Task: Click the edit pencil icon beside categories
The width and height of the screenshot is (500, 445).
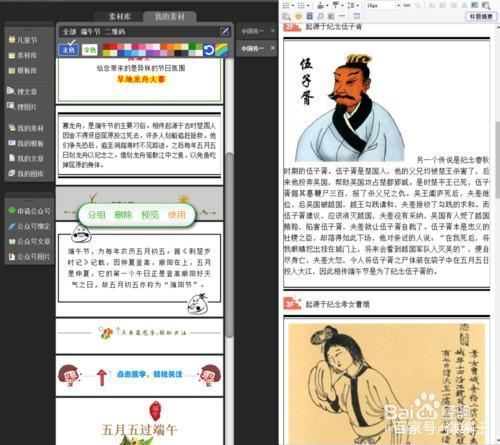Action: (x=224, y=31)
